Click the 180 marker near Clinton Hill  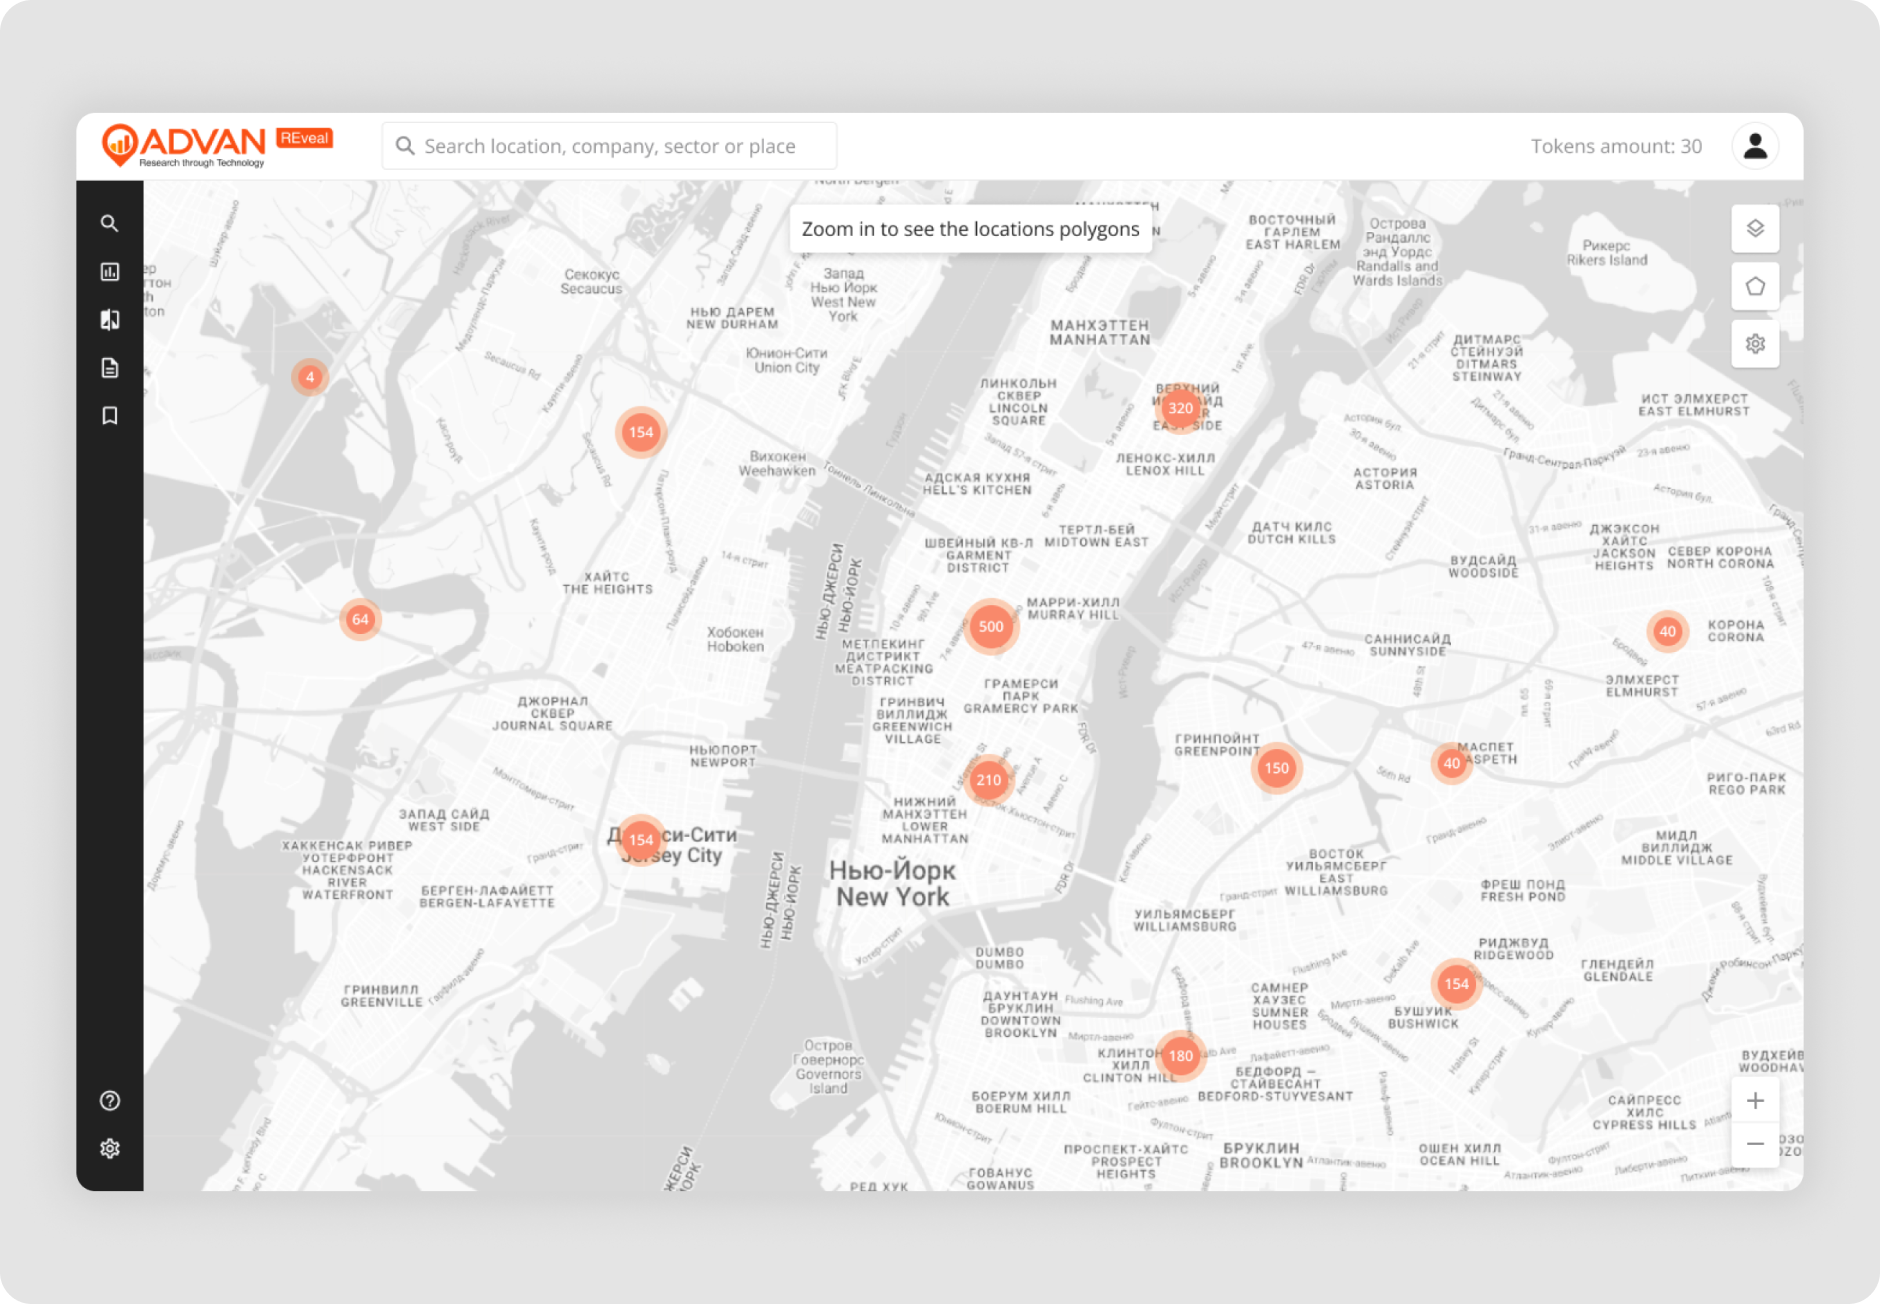[1180, 1055]
